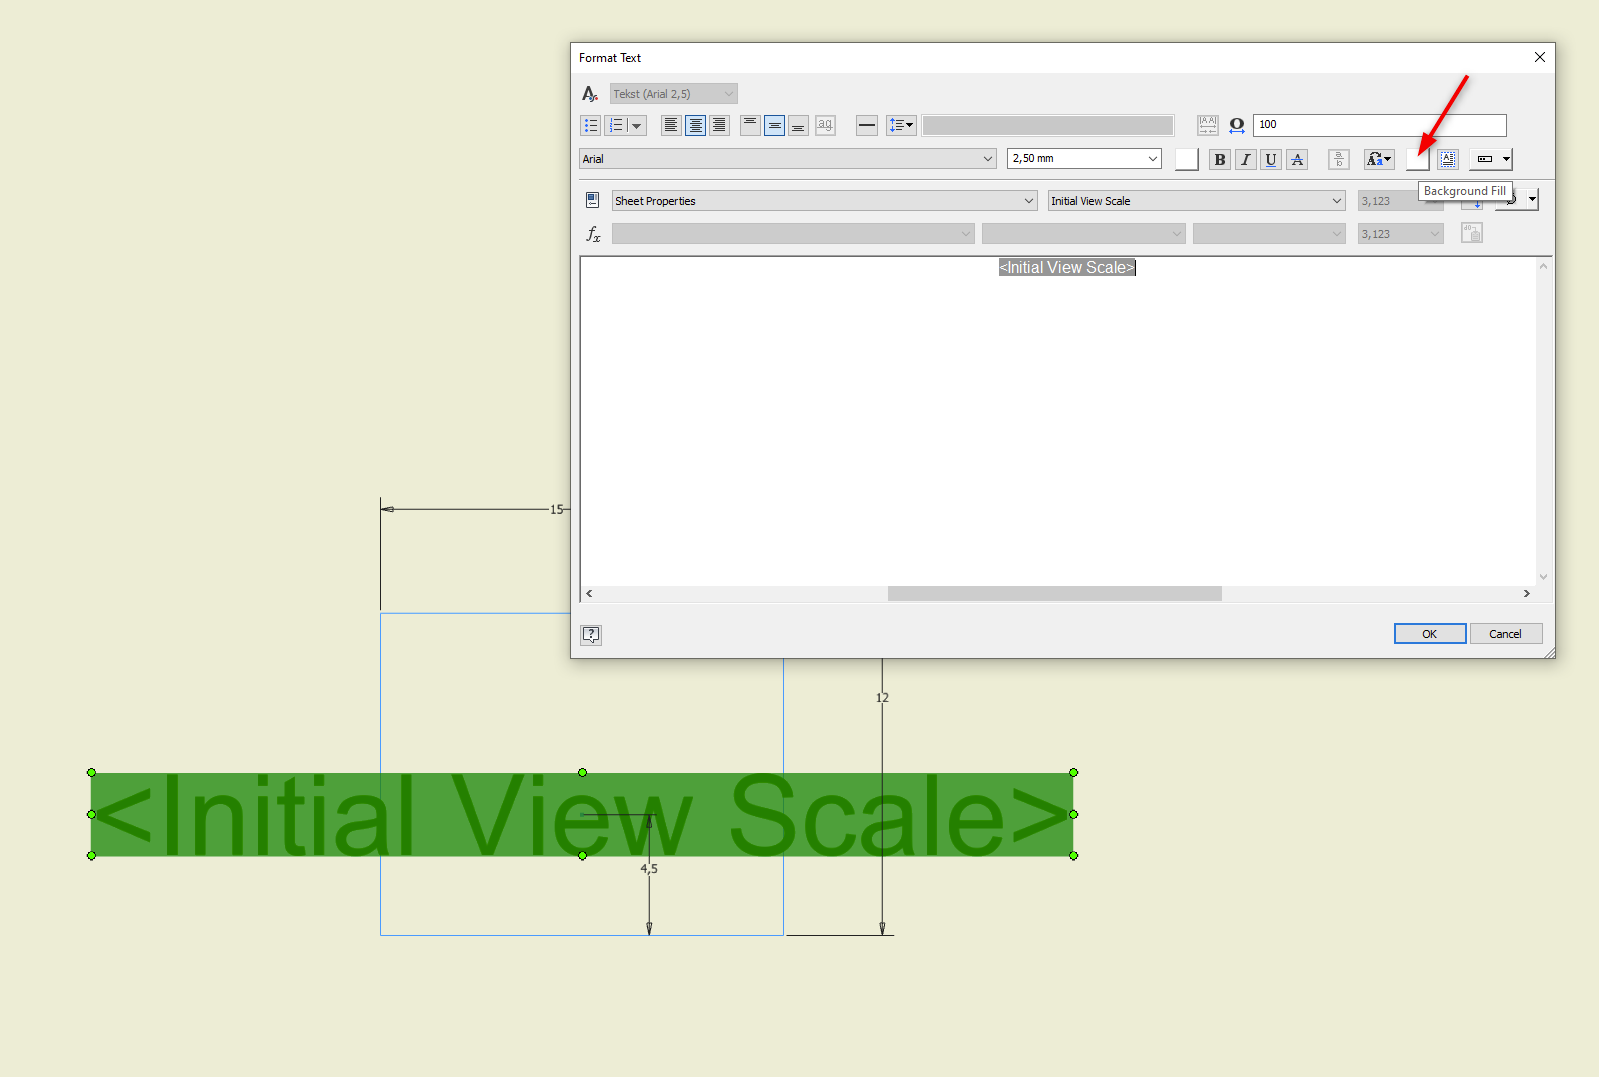Align text to middle vertically
The width and height of the screenshot is (1599, 1077).
coord(774,125)
